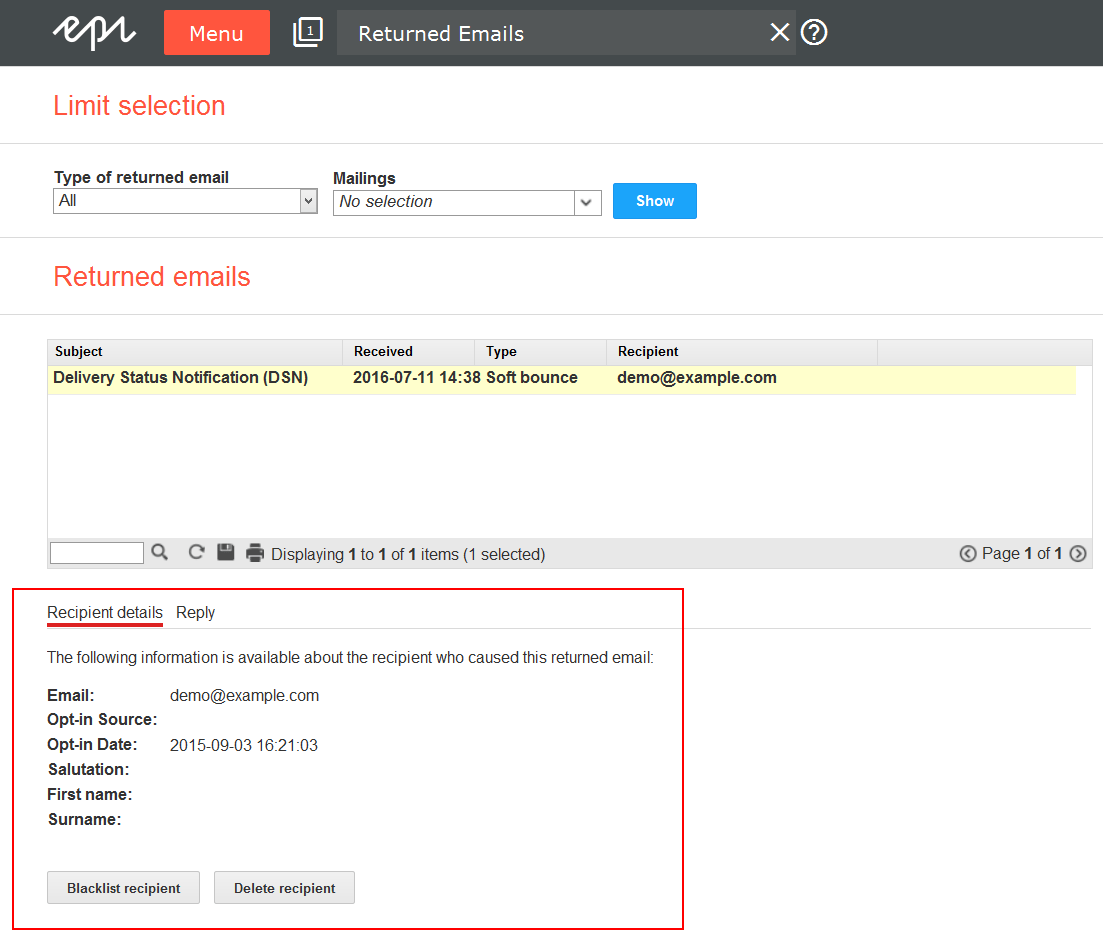Screen dimensions: 1103x949
Task: Click Delete recipient button
Action: [284, 888]
